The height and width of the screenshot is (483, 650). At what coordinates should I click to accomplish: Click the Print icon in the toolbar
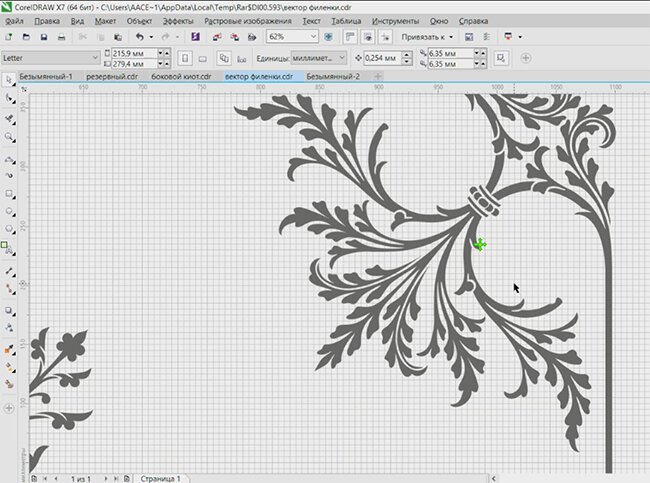61,37
